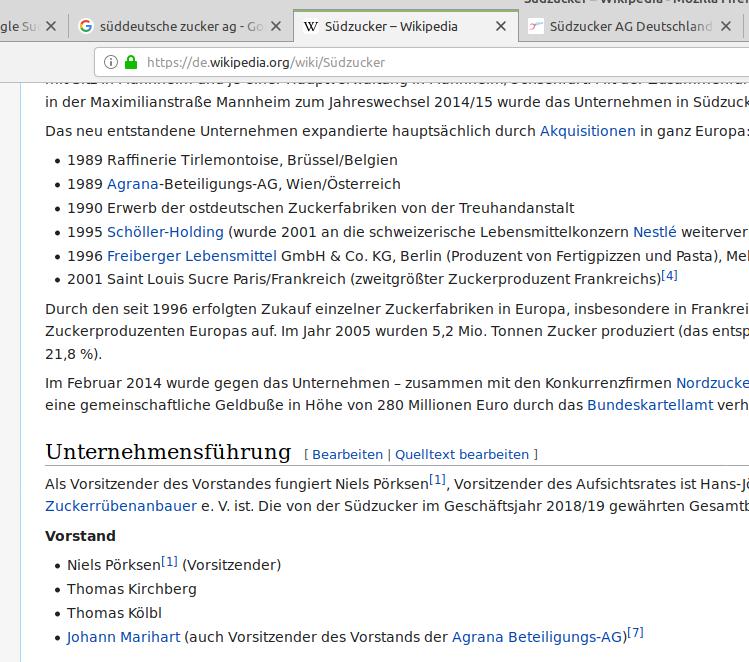The image size is (749, 662).
Task: Click footnote [1] in the Vorsitzender des Vorstandes sentence
Action: (437, 480)
